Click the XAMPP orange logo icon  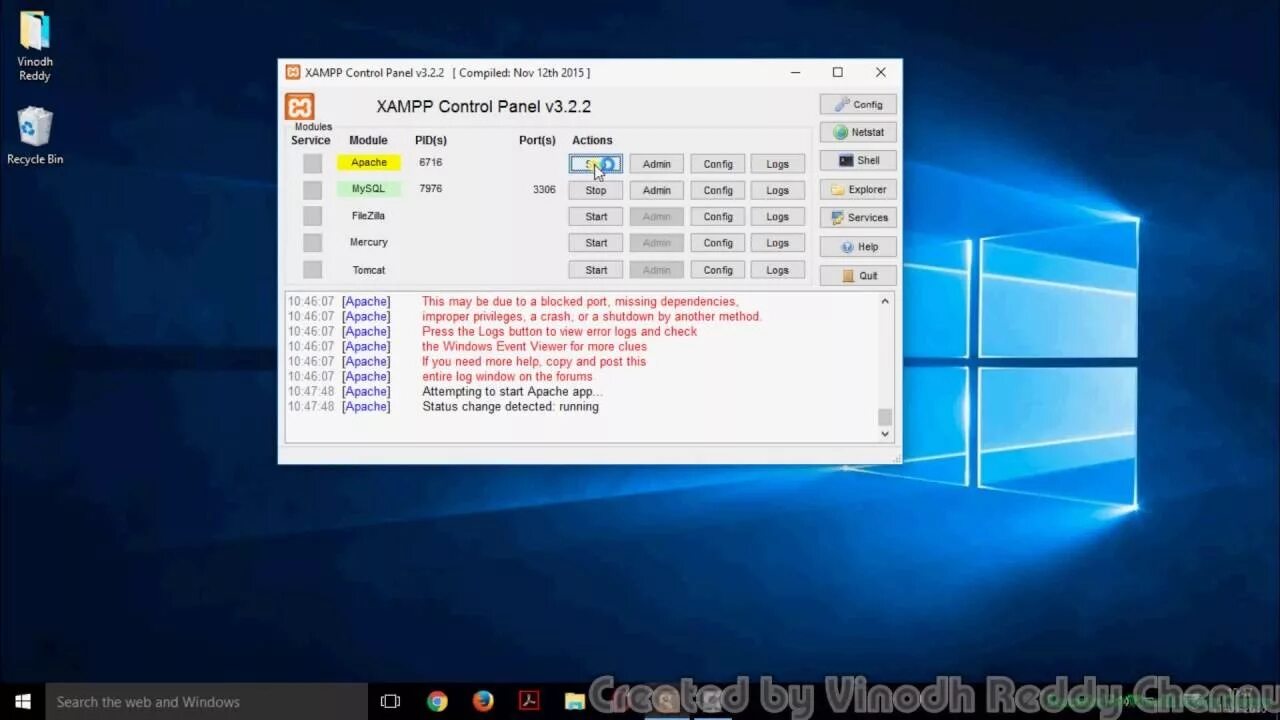299,106
